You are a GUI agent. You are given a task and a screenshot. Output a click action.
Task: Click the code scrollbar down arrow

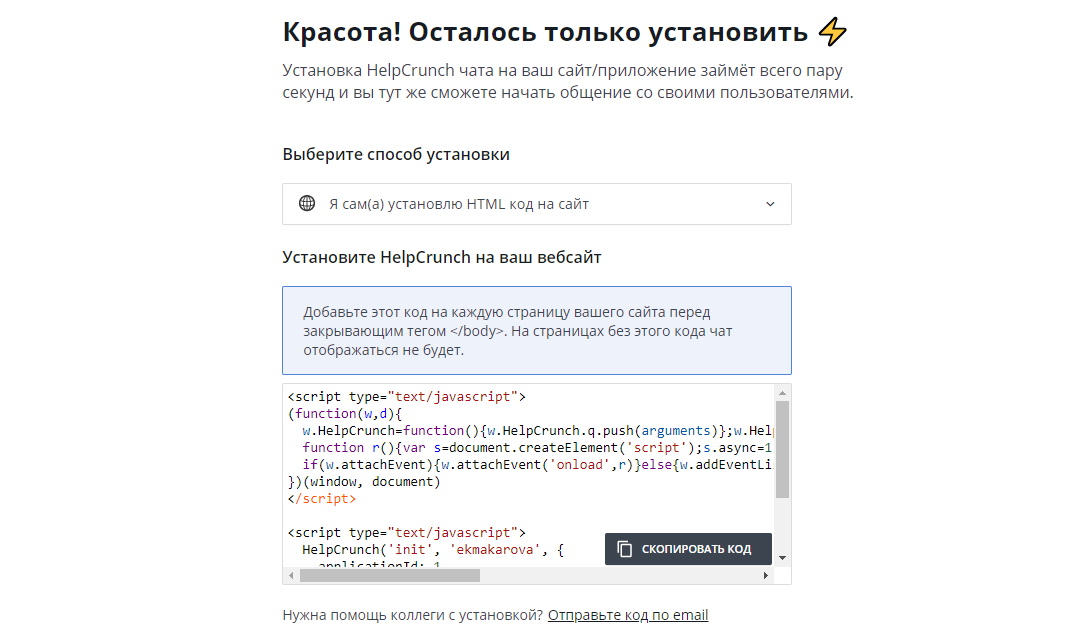click(782, 558)
